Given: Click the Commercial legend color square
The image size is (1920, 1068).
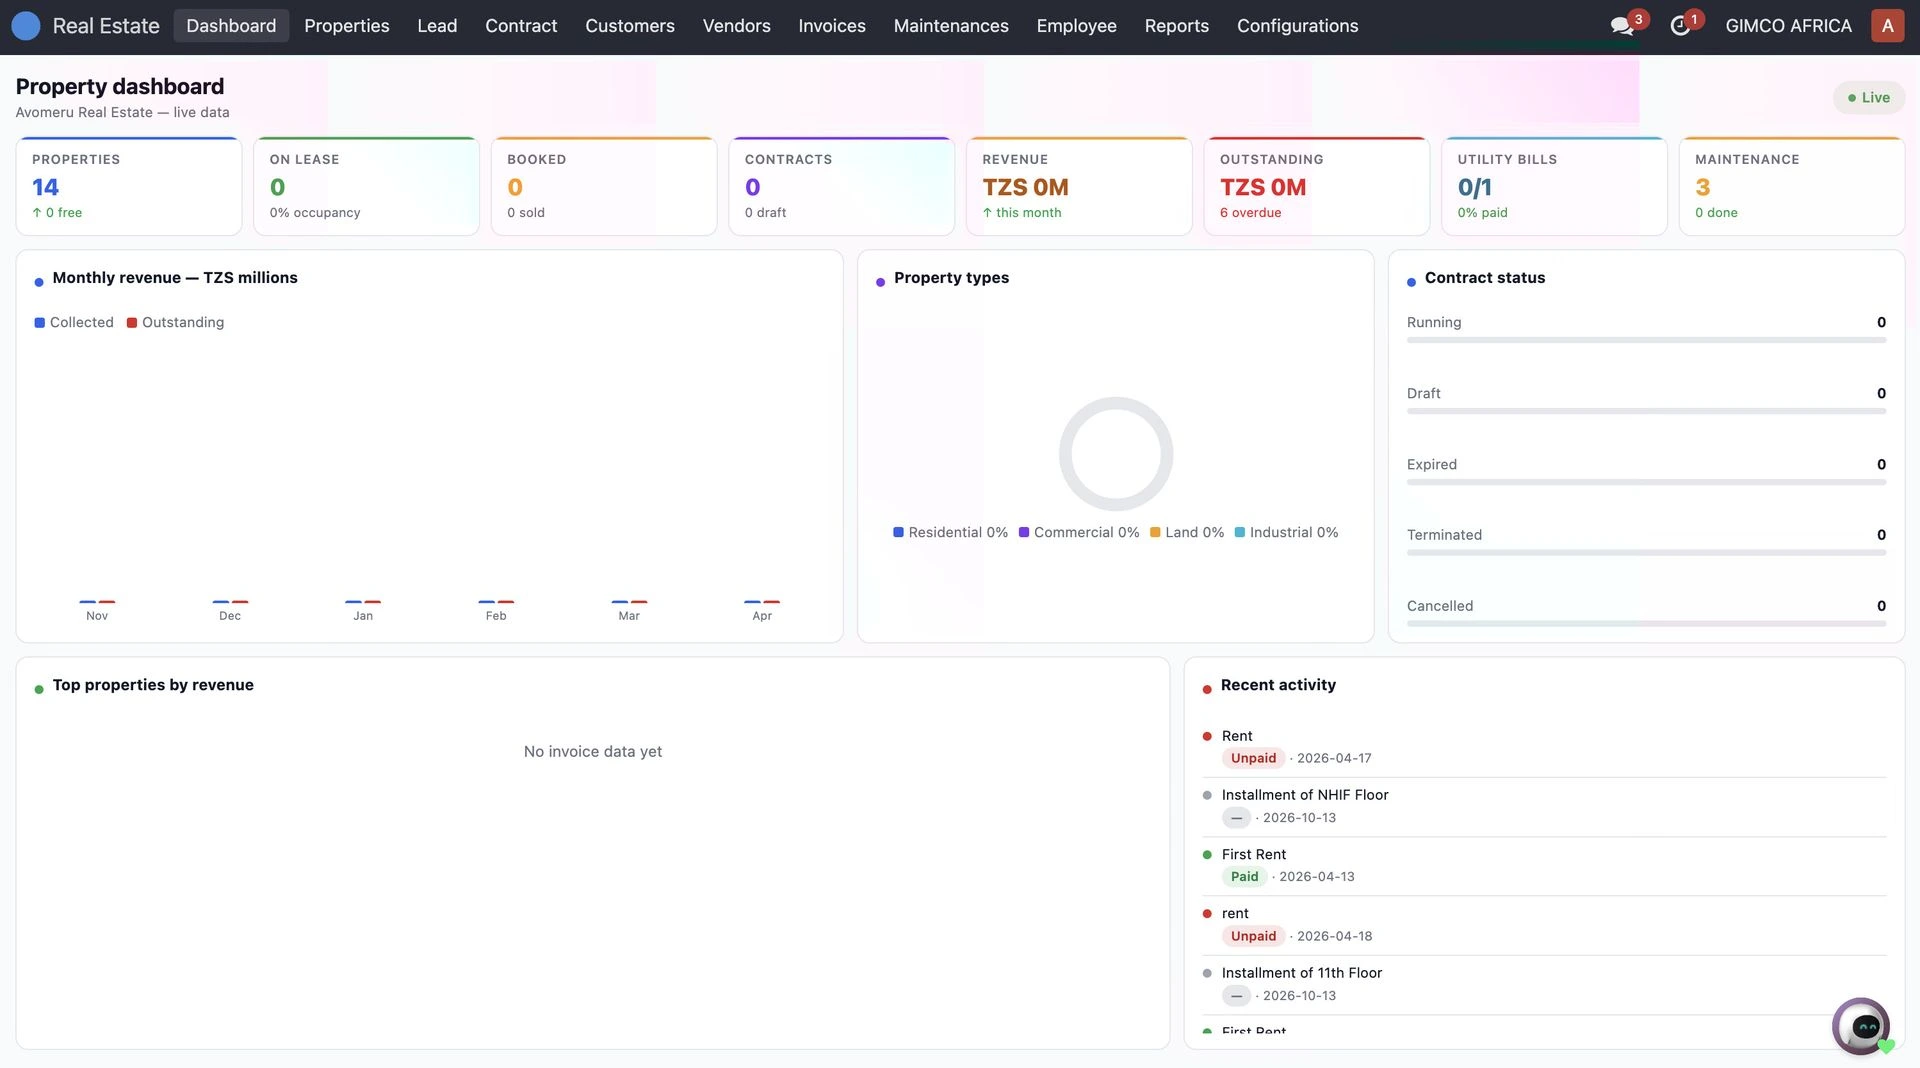Looking at the screenshot, I should (x=1024, y=532).
